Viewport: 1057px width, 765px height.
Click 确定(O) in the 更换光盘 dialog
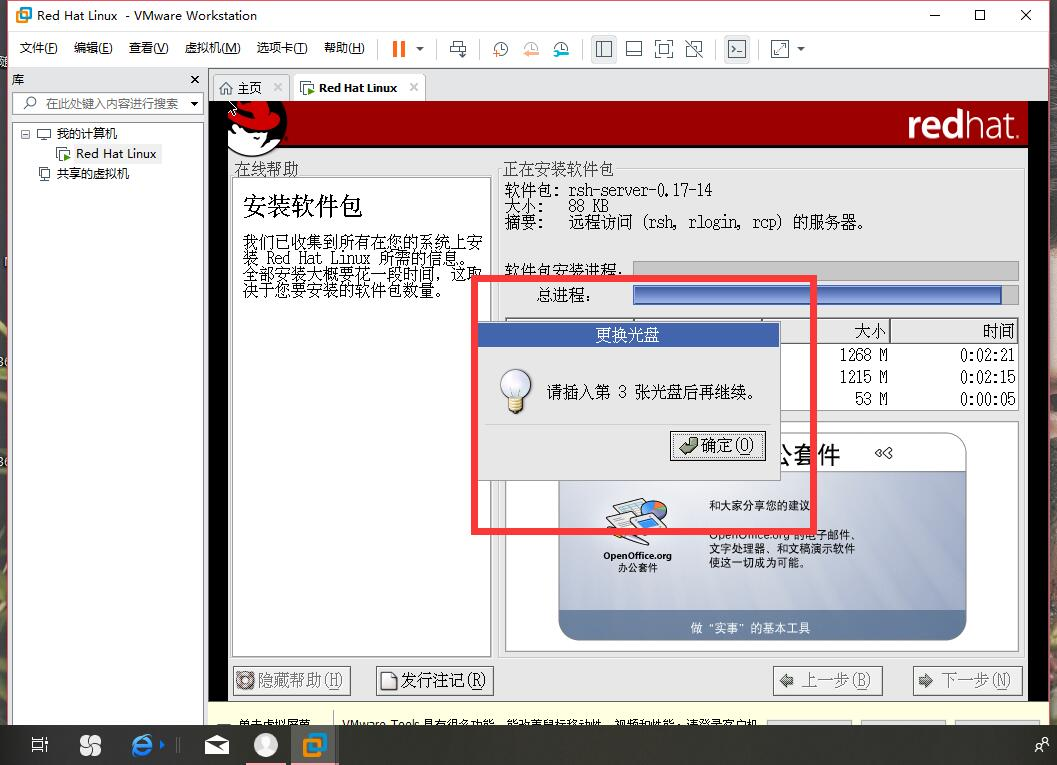717,446
